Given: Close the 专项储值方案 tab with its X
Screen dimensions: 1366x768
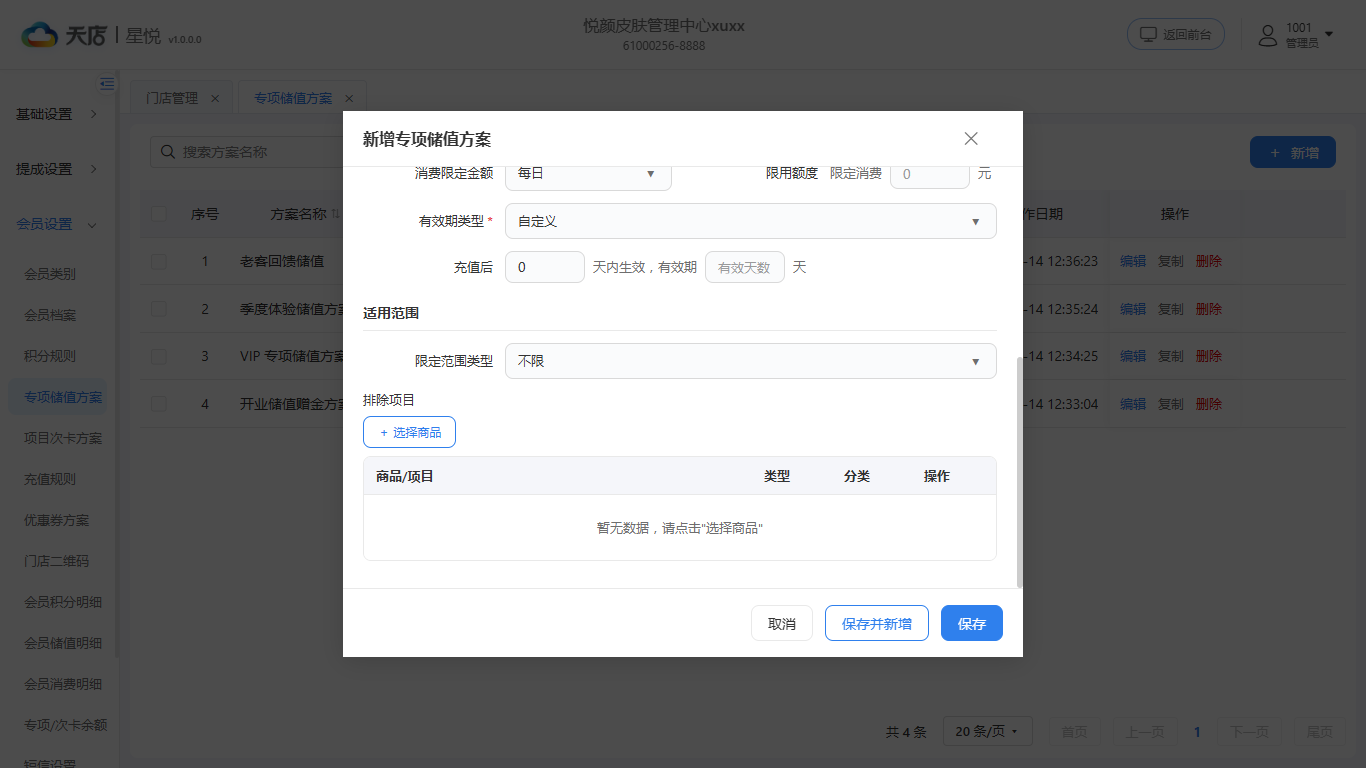Looking at the screenshot, I should (349, 98).
